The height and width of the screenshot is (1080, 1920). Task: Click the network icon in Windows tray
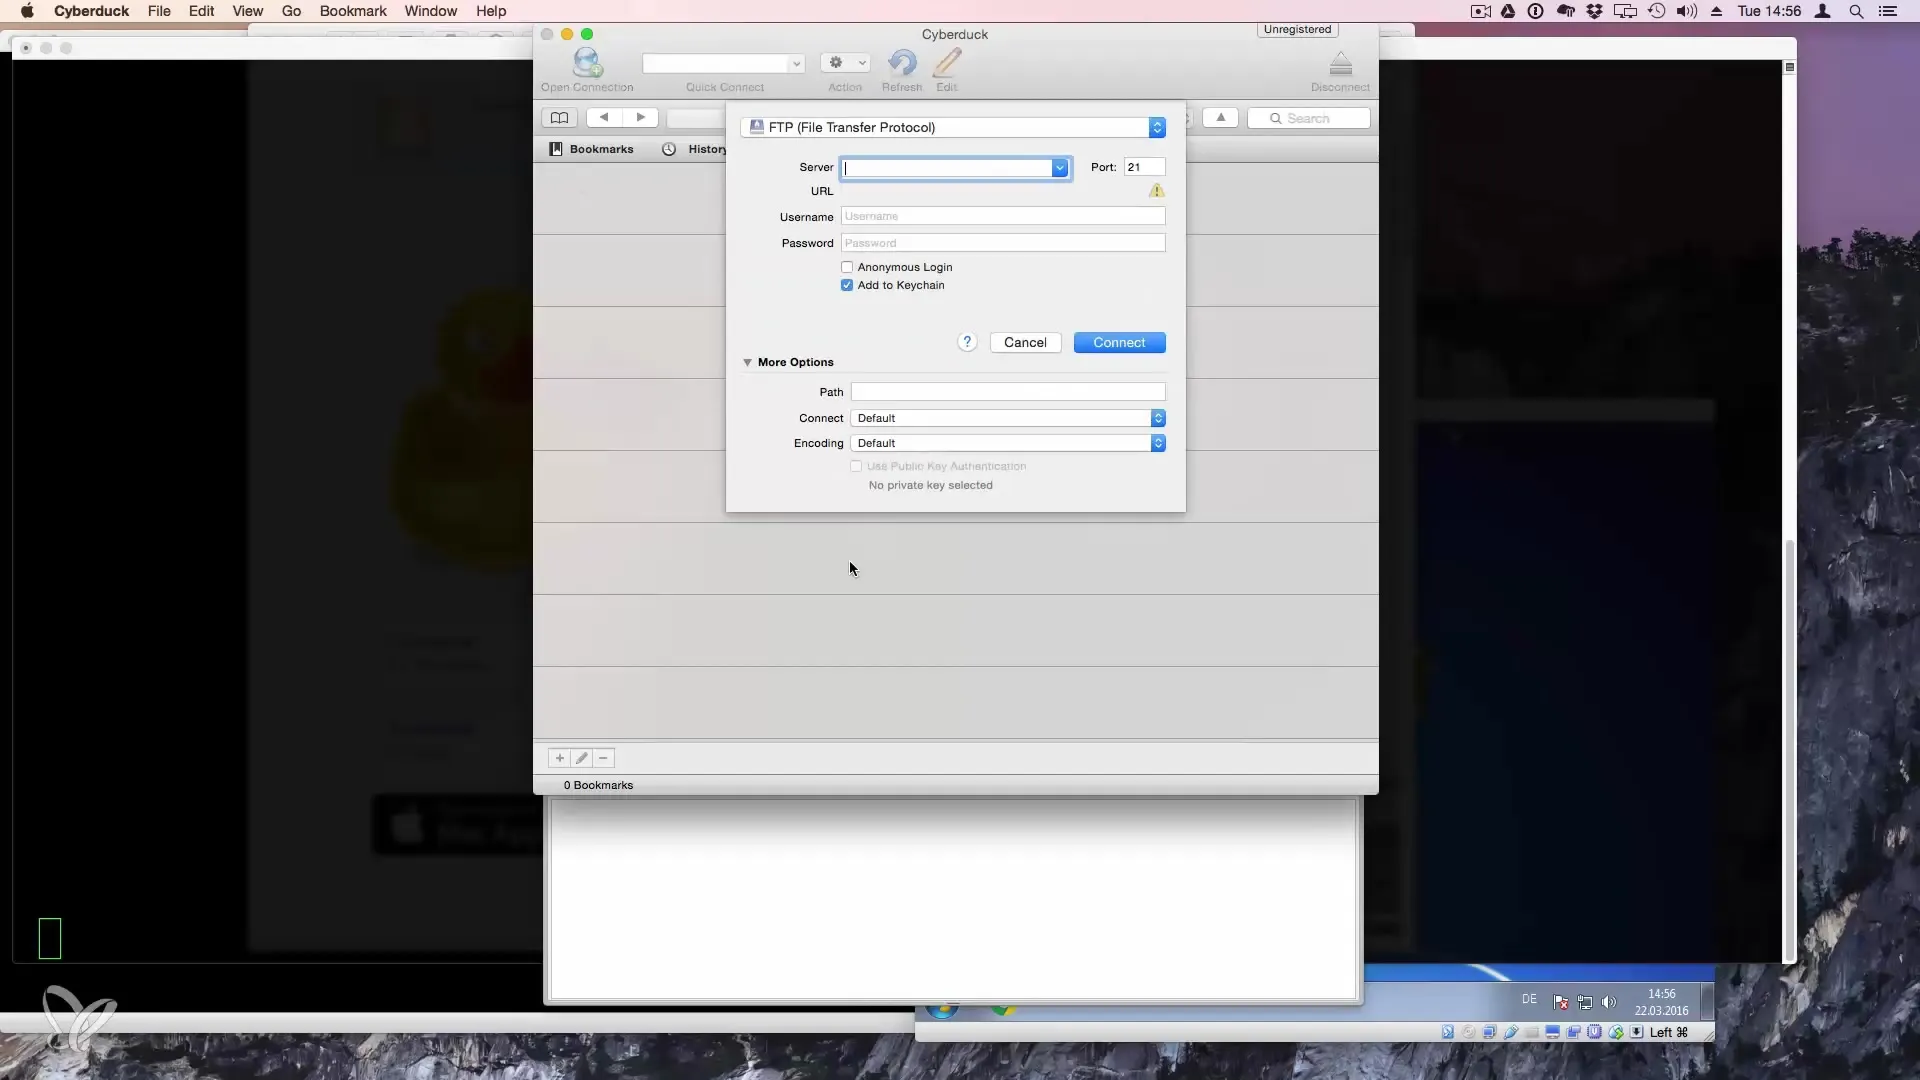click(1585, 1002)
